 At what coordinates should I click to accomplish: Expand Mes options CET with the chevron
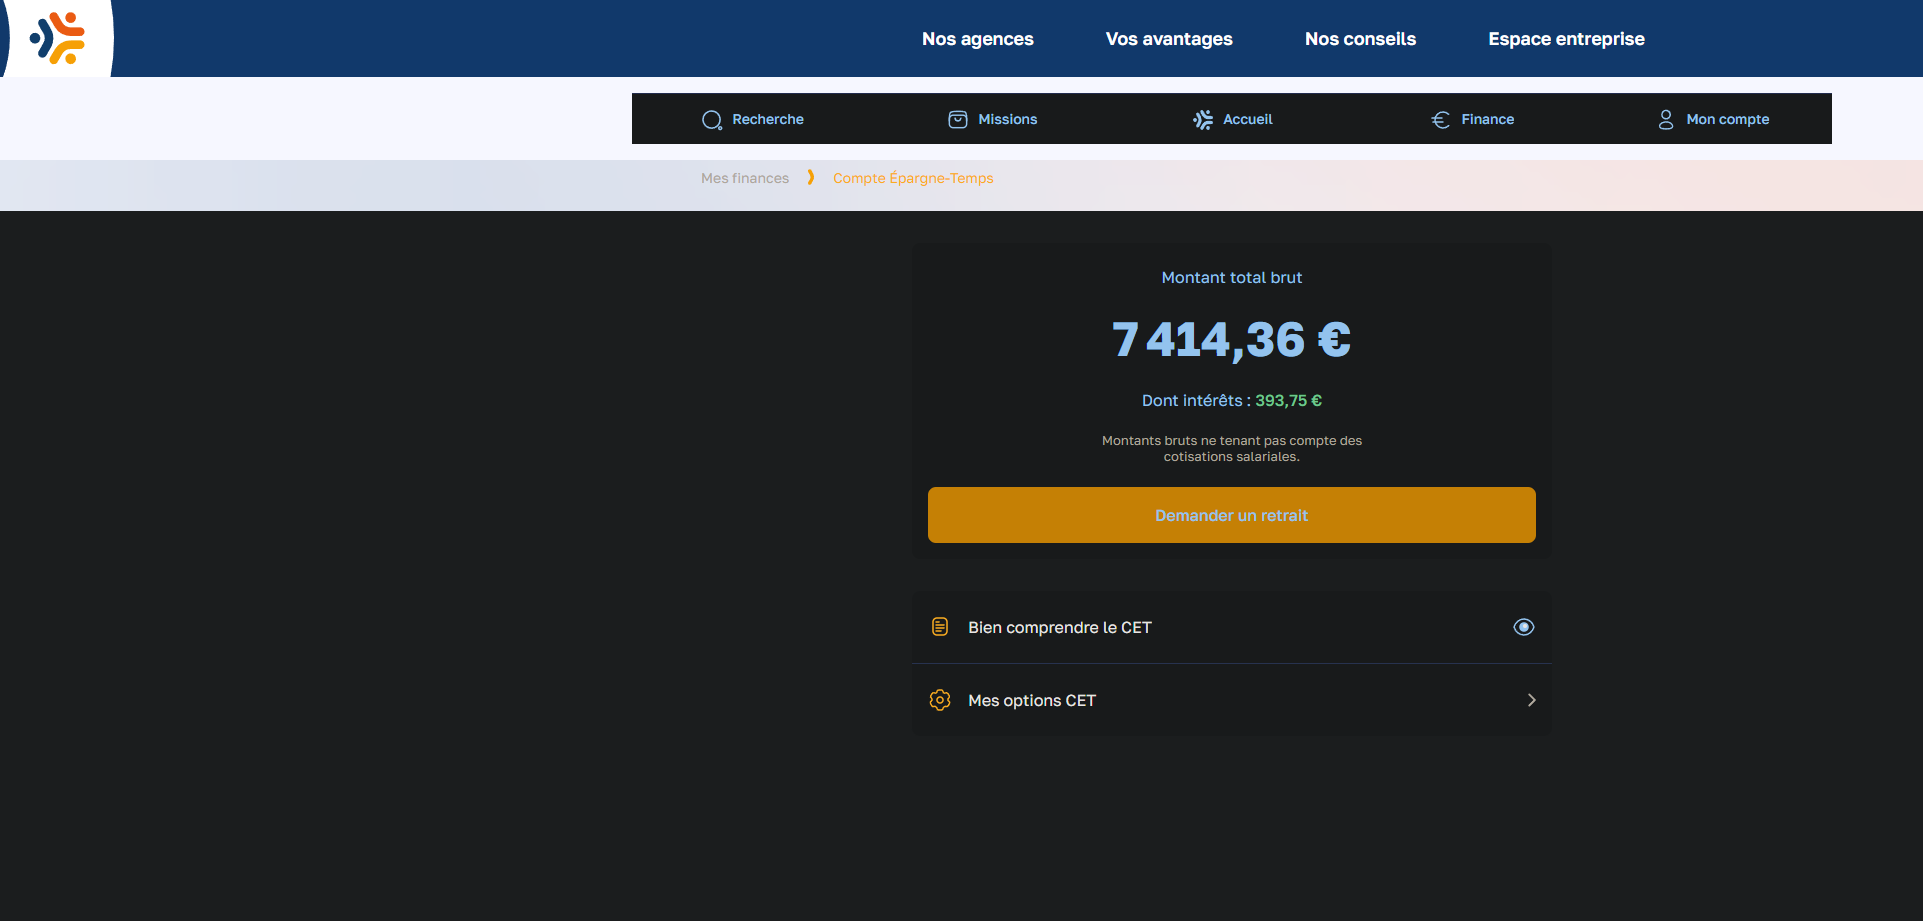(x=1530, y=700)
